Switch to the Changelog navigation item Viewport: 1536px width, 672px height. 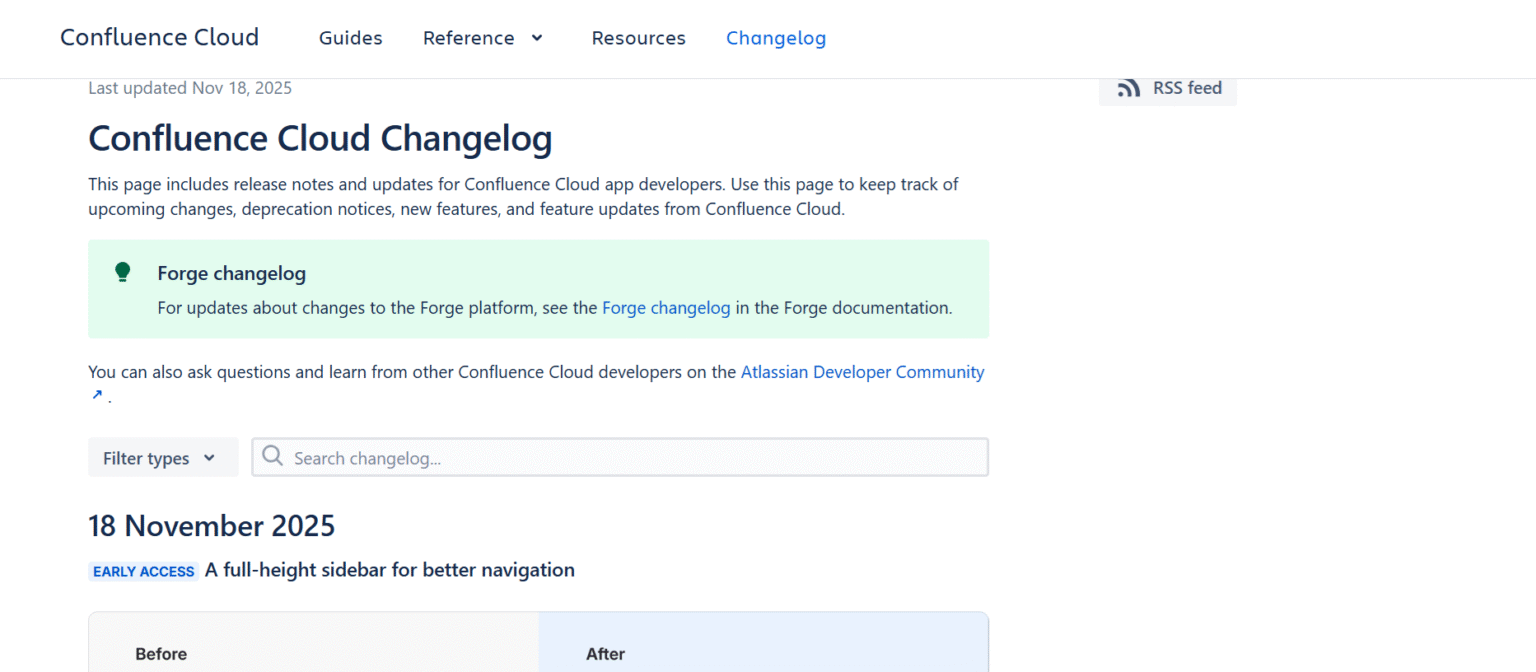coord(776,38)
